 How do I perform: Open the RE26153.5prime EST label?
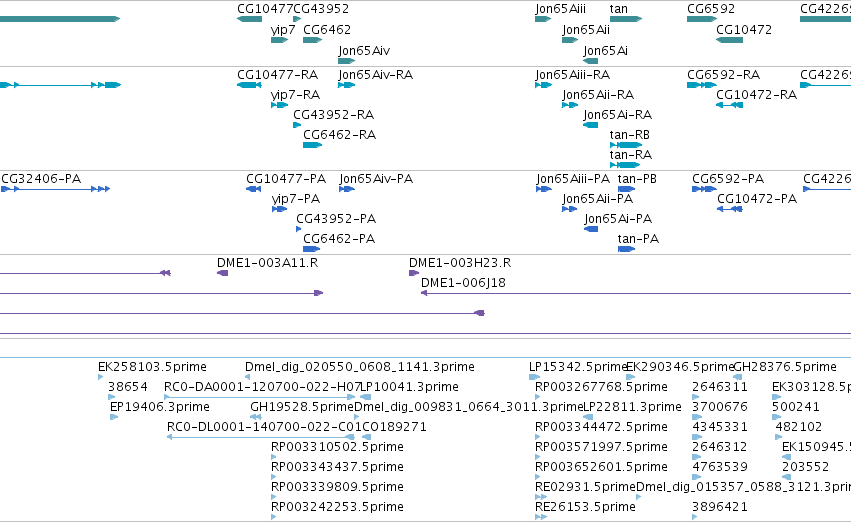tap(585, 507)
